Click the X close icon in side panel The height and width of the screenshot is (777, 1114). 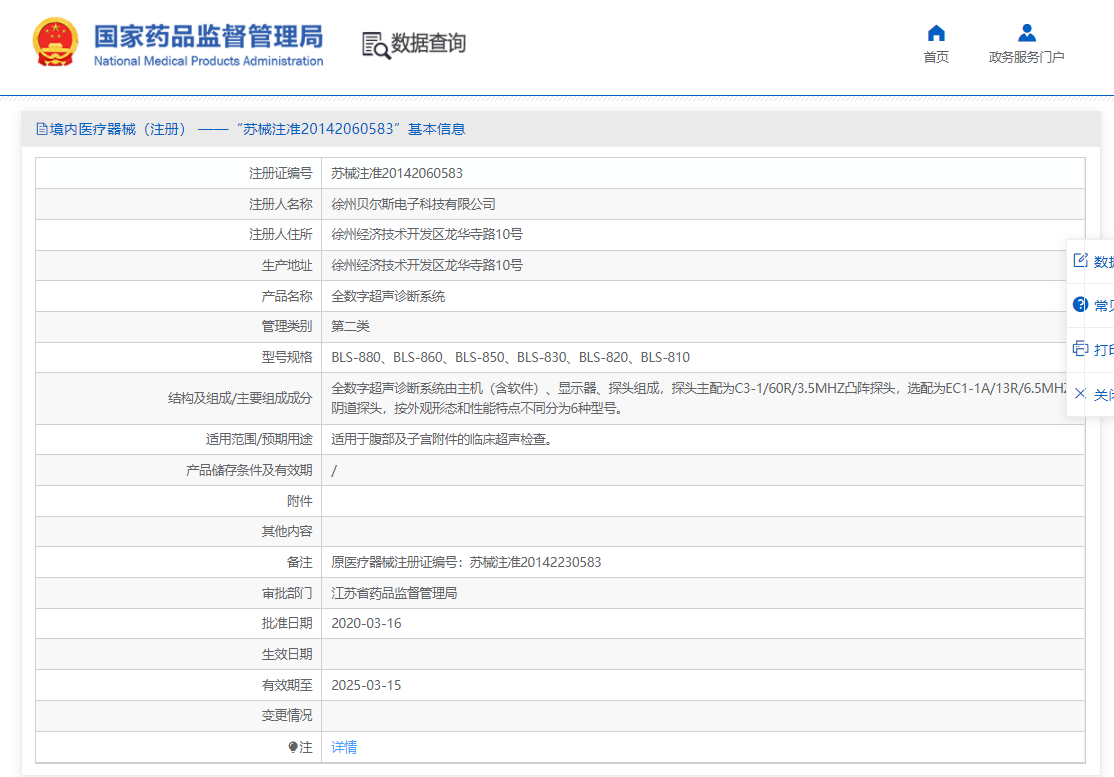pyautogui.click(x=1080, y=394)
